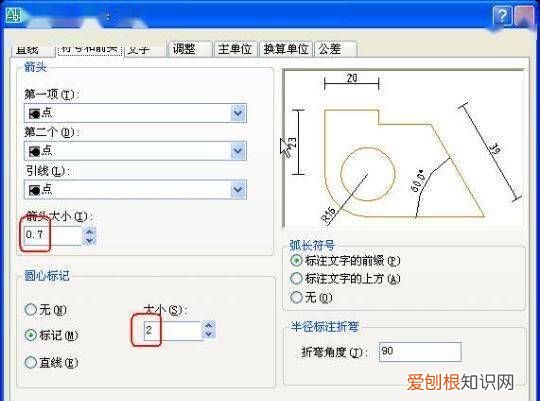Click the dot arrowhead icon in 第二个
The image size is (540, 401).
(34, 151)
